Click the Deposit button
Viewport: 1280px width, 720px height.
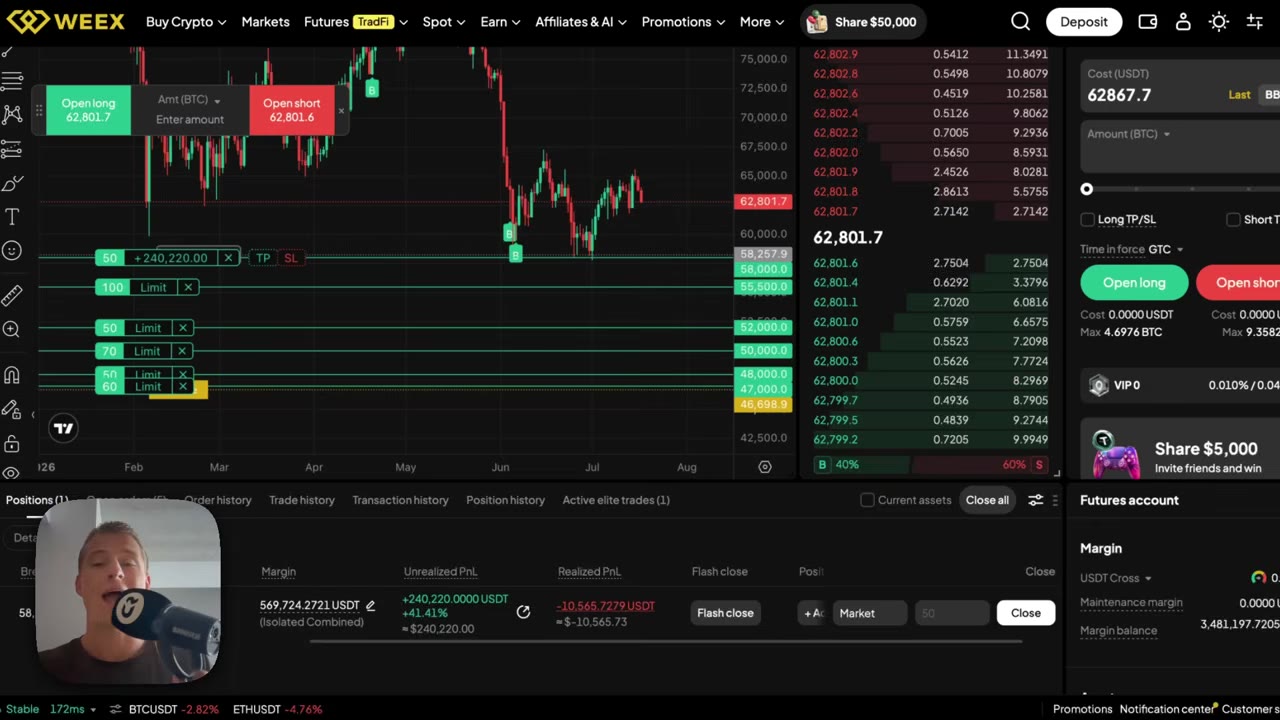tap(1084, 21)
